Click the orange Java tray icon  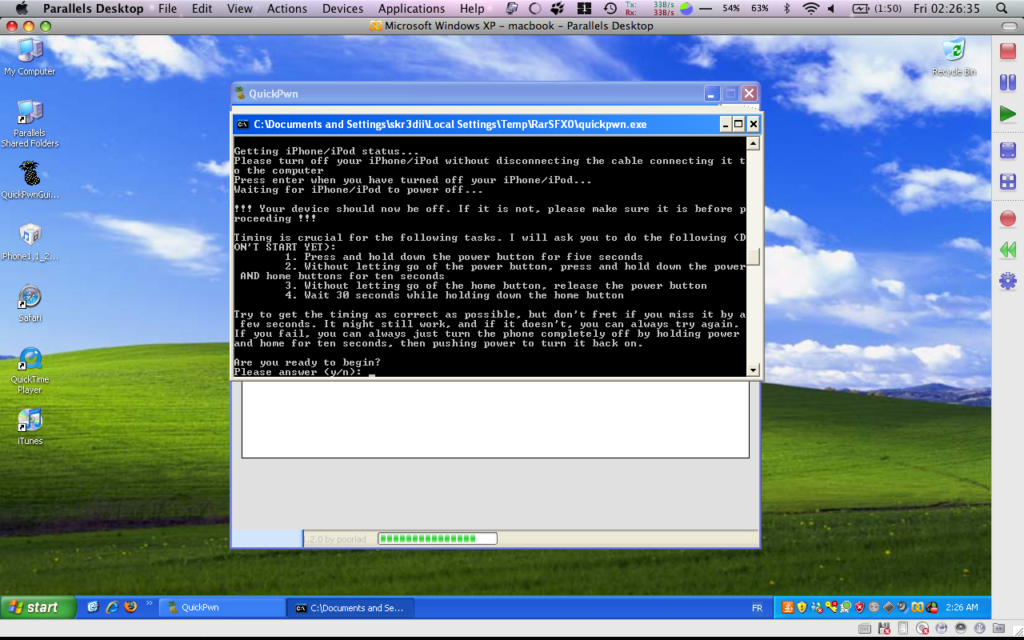click(x=788, y=607)
